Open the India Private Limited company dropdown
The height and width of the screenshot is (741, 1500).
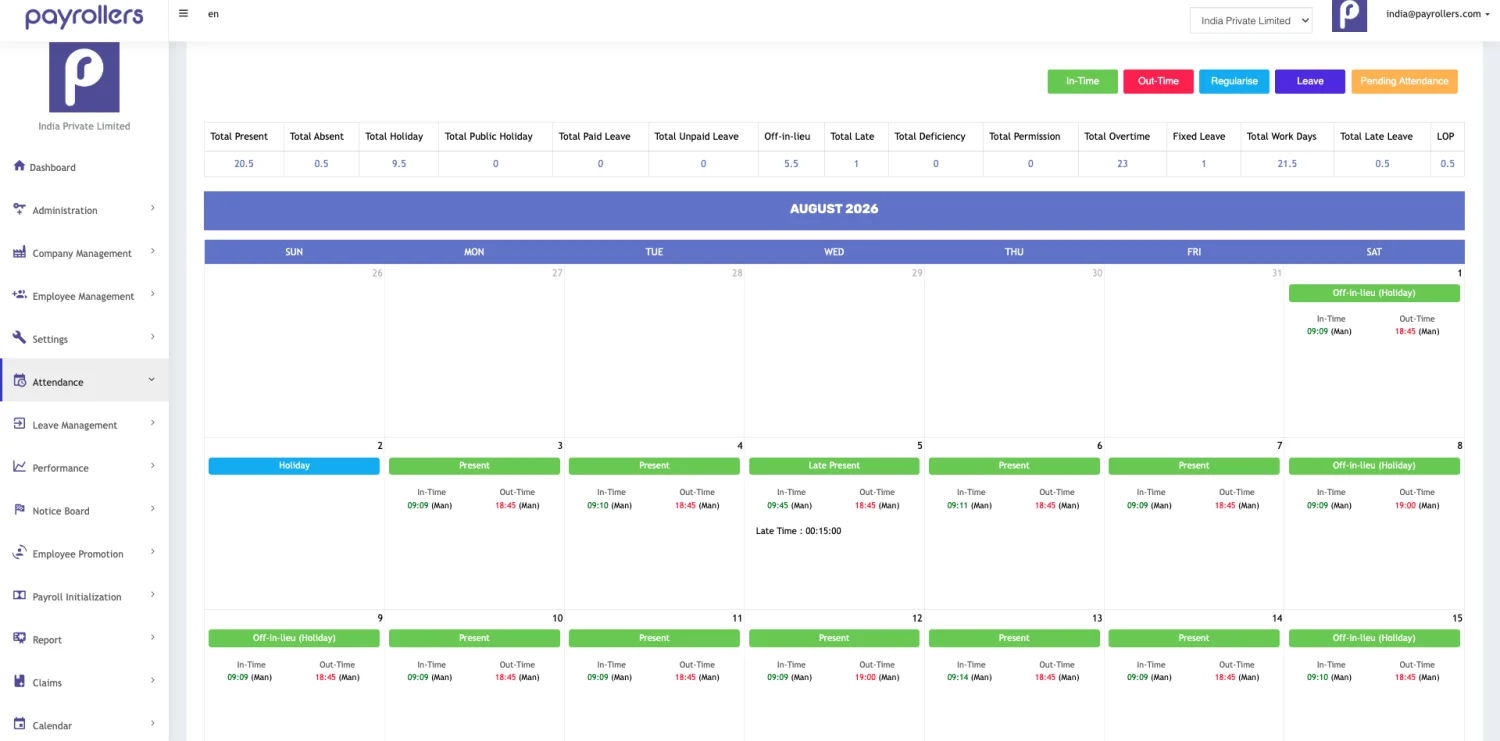pyautogui.click(x=1250, y=21)
